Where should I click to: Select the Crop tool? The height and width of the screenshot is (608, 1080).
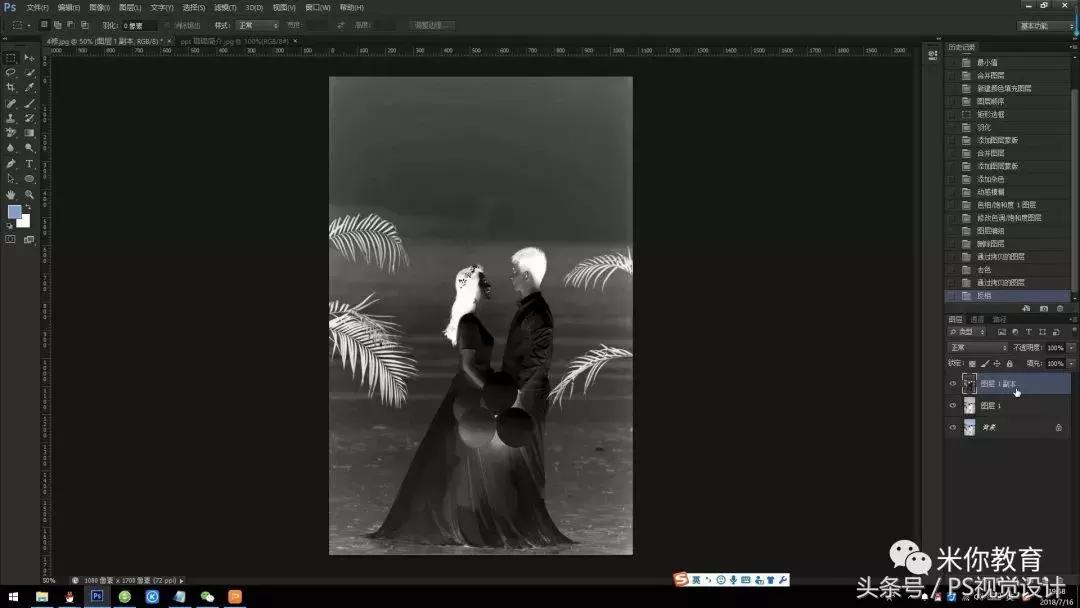(x=11, y=87)
